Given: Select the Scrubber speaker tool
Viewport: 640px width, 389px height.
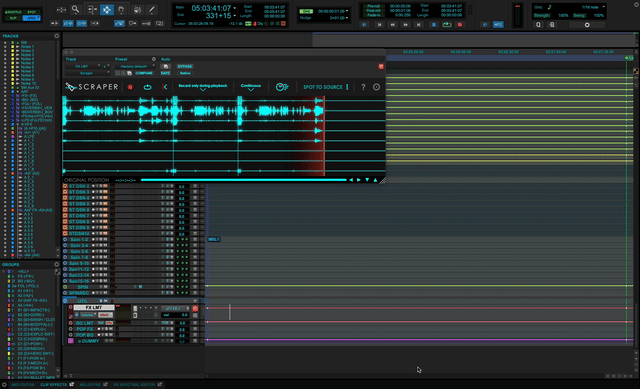Looking at the screenshot, I should pos(137,9).
